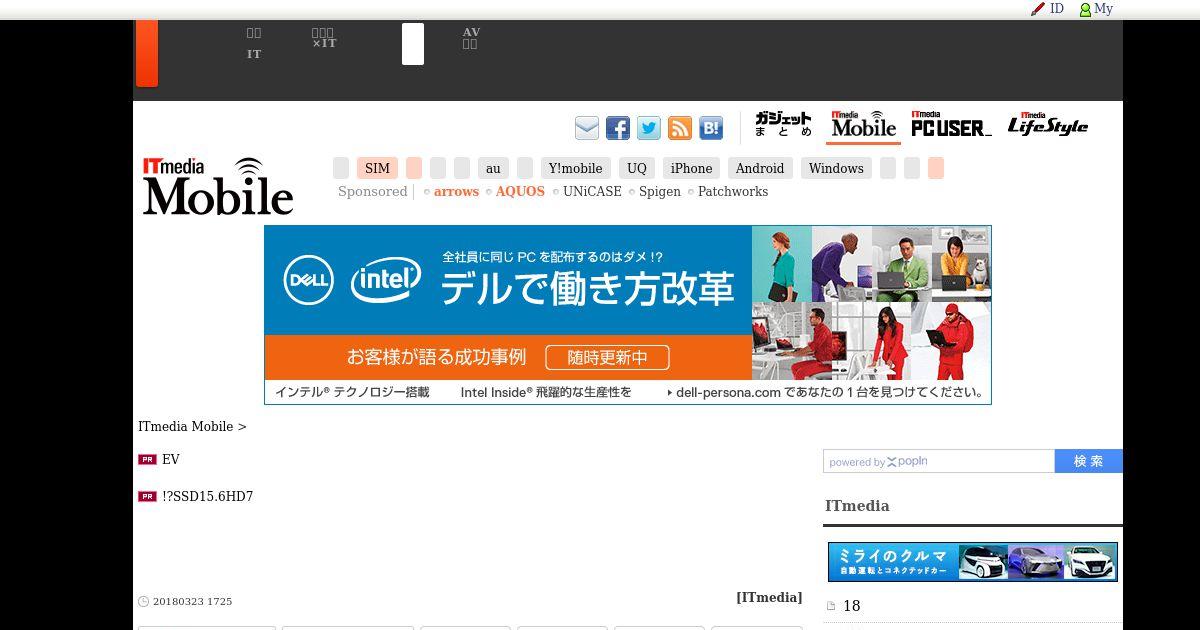Click the orange block in top bar
1200x630 pixels.
point(147,53)
